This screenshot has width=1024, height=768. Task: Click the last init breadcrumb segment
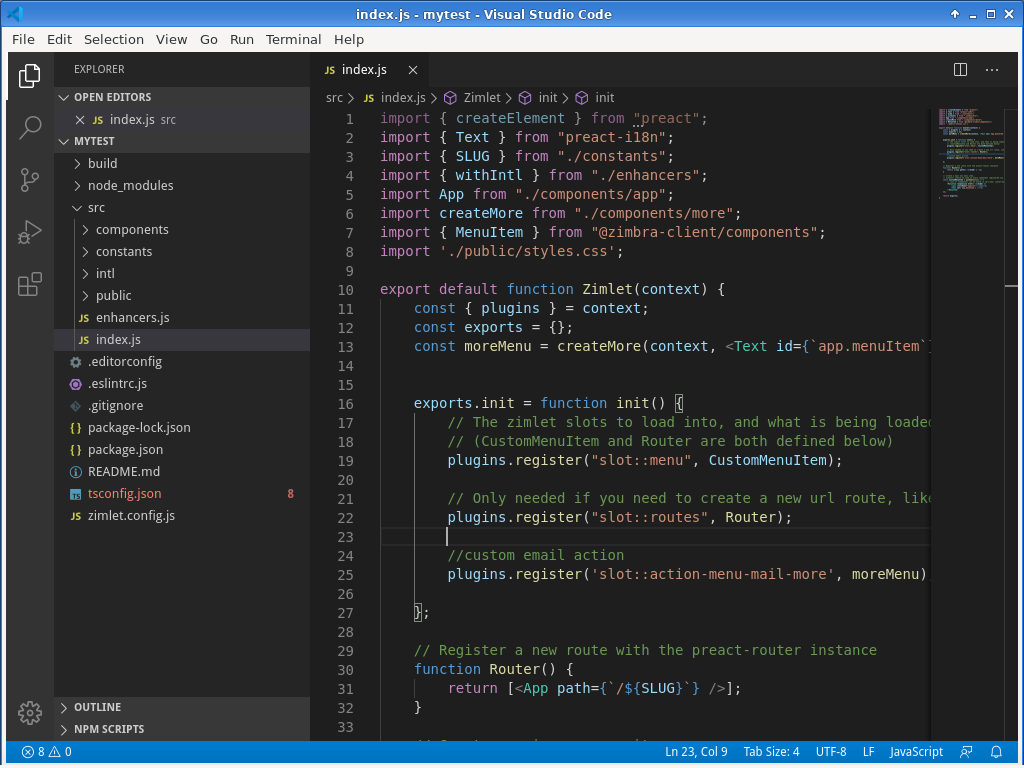(604, 98)
